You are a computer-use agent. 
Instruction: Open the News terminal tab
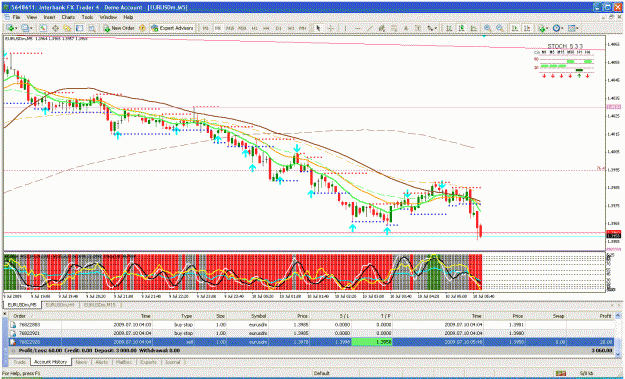tap(81, 362)
